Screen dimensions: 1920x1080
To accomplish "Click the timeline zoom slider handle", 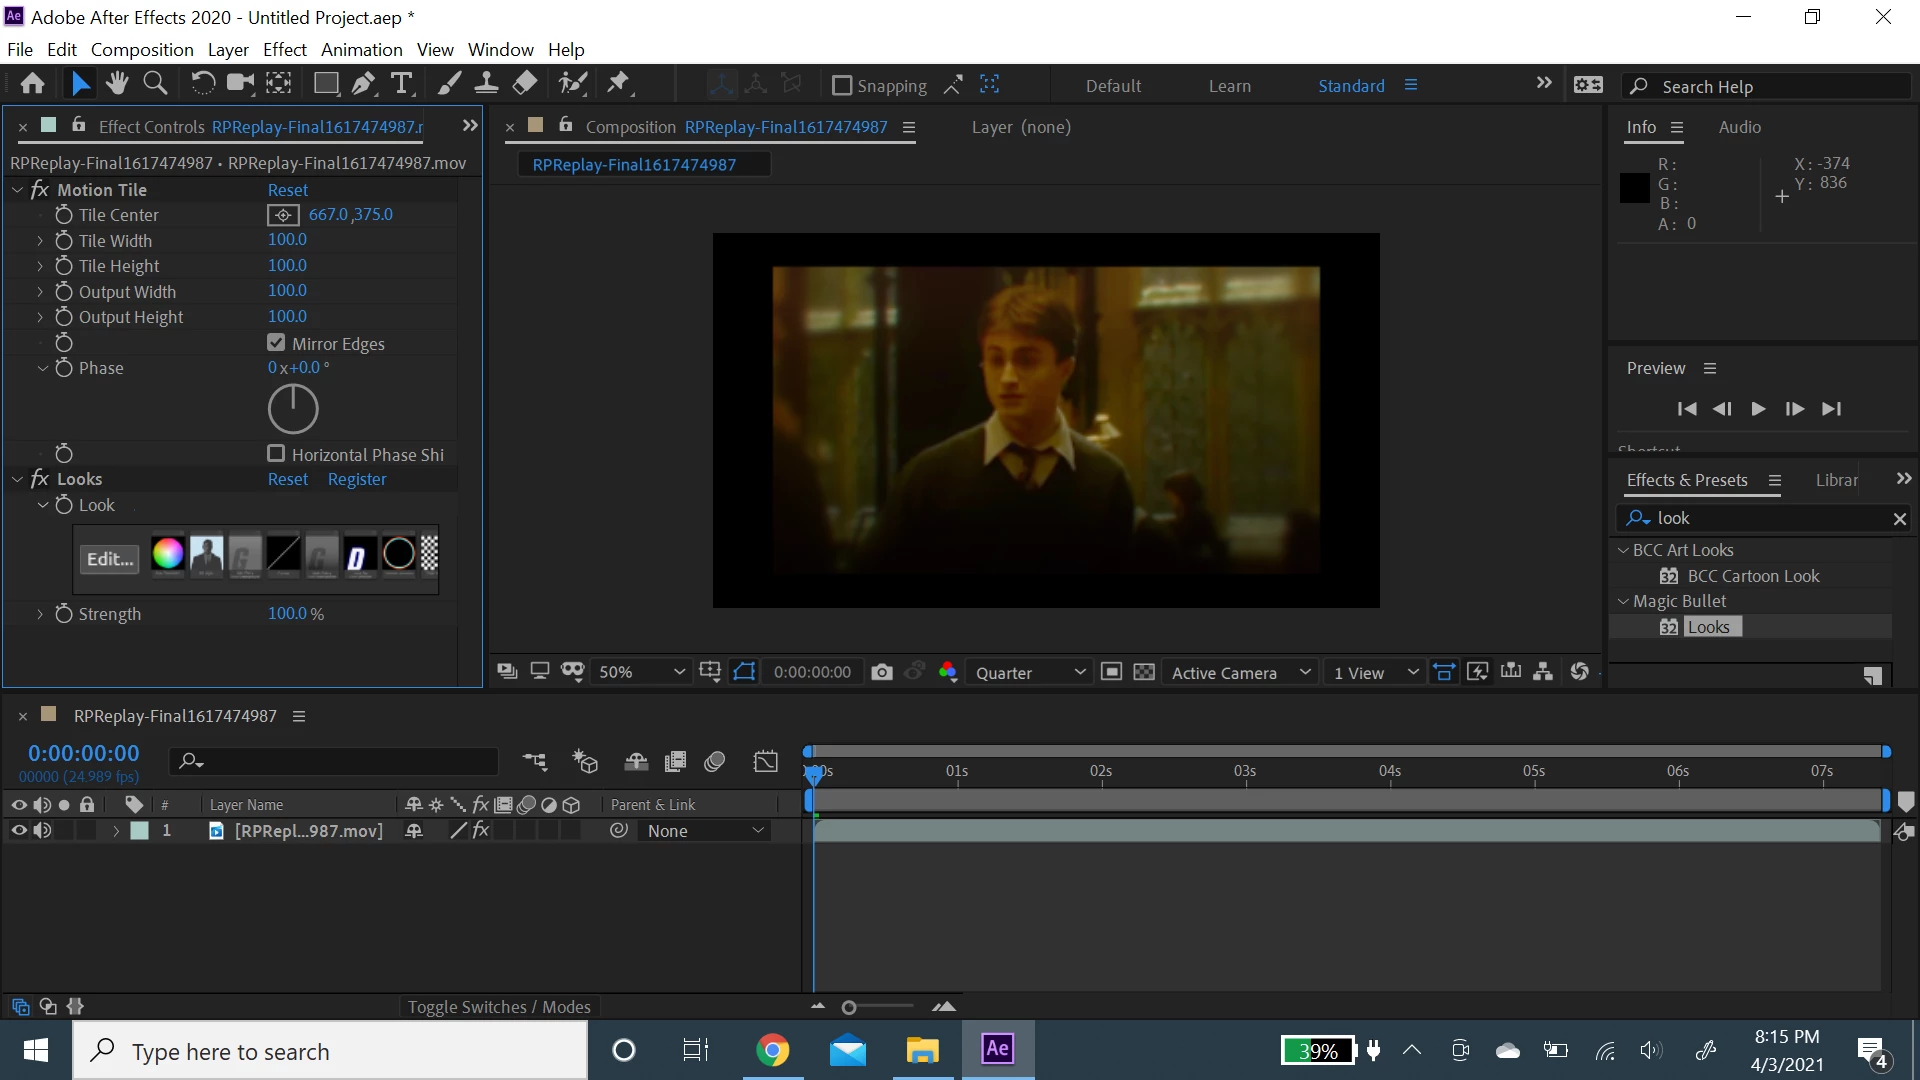I will [849, 1007].
